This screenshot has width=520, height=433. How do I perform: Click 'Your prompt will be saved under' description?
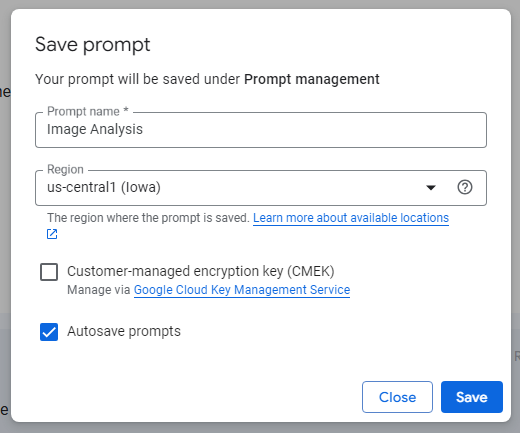137,80
